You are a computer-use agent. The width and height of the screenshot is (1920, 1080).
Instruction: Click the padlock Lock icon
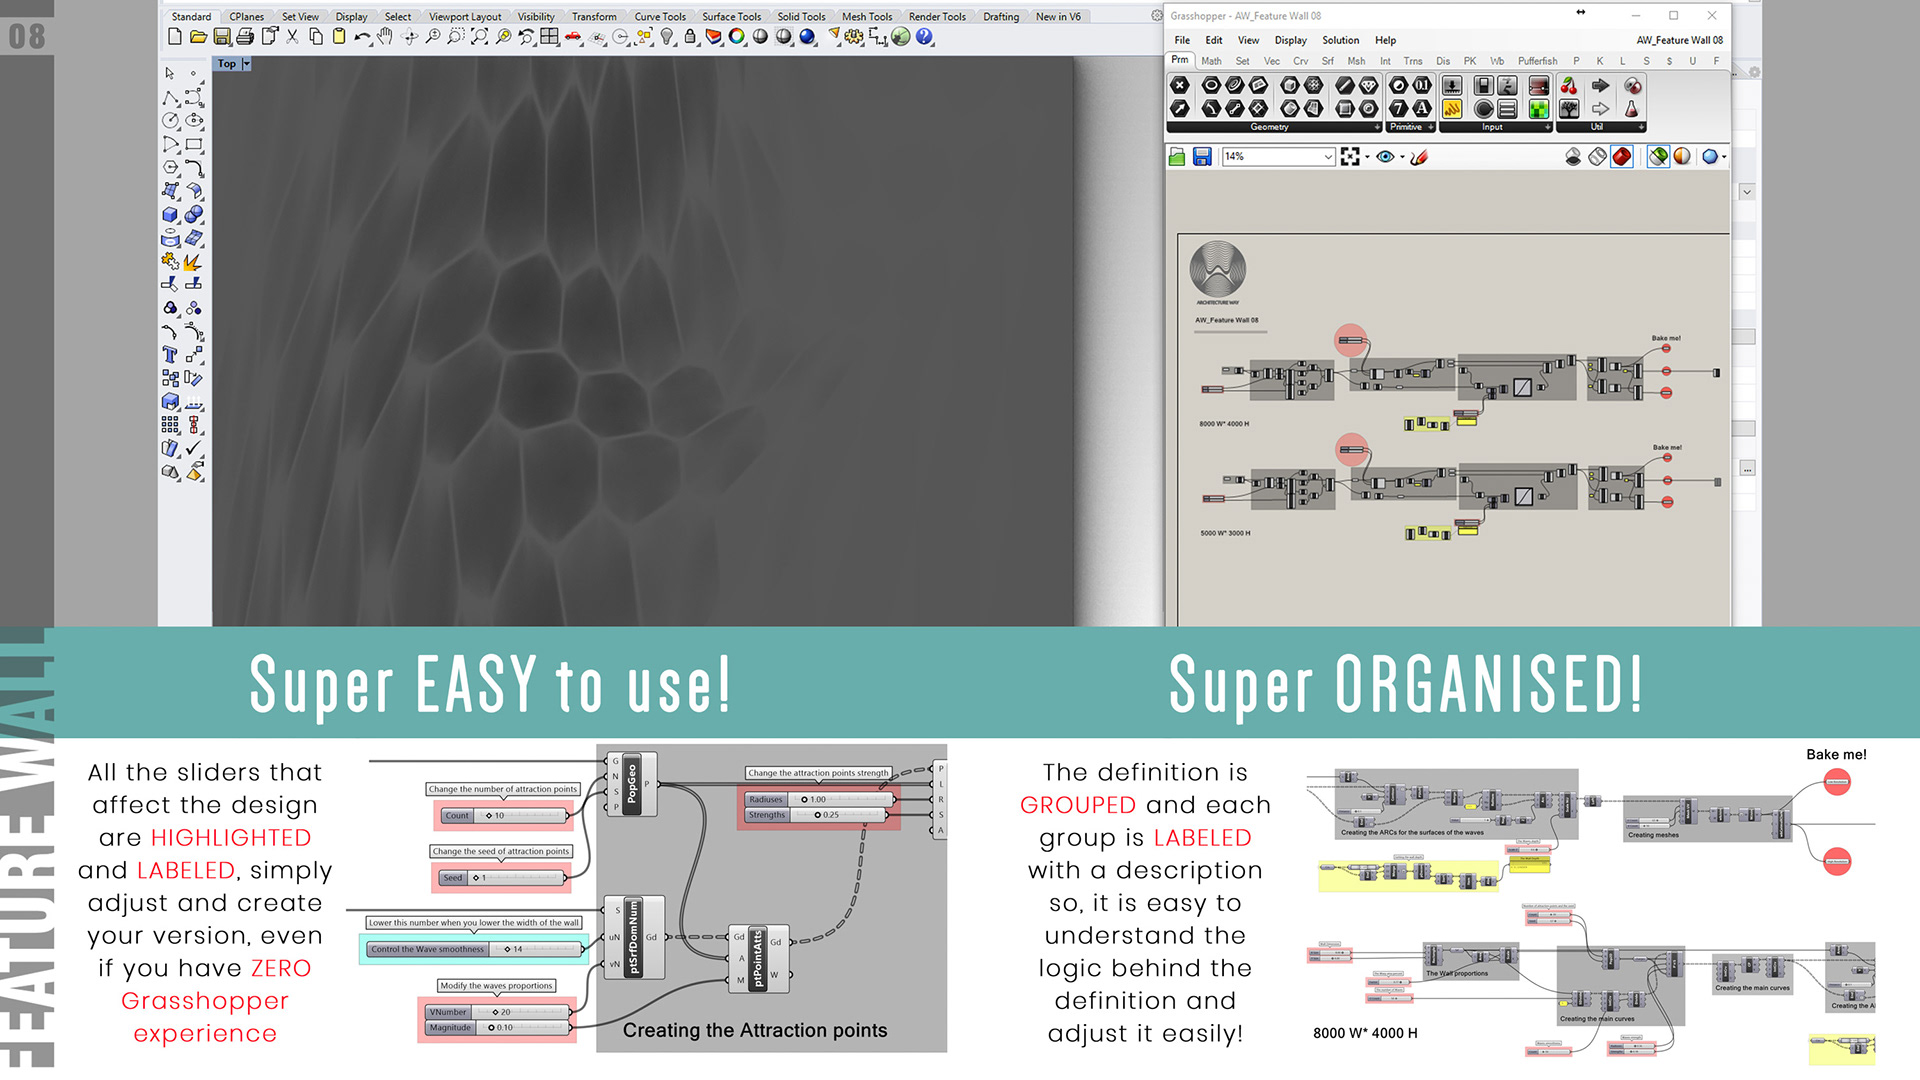(690, 37)
